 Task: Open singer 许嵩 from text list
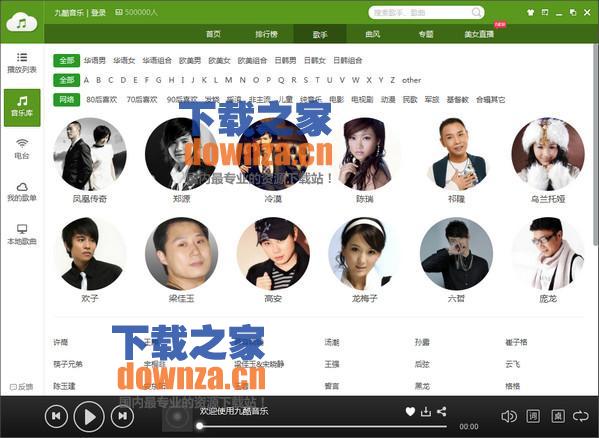tap(61, 342)
